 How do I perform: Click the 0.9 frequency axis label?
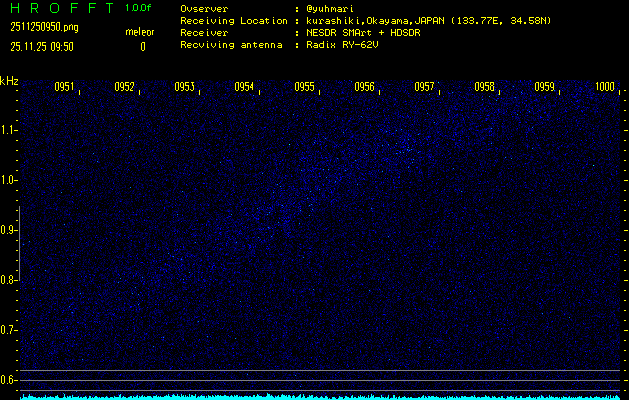(9, 230)
